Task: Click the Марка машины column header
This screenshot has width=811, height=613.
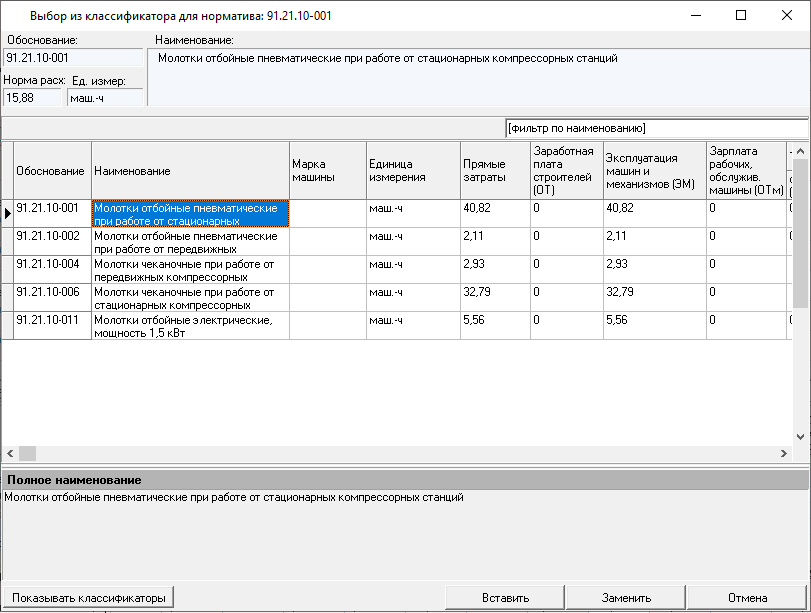Action: point(327,171)
